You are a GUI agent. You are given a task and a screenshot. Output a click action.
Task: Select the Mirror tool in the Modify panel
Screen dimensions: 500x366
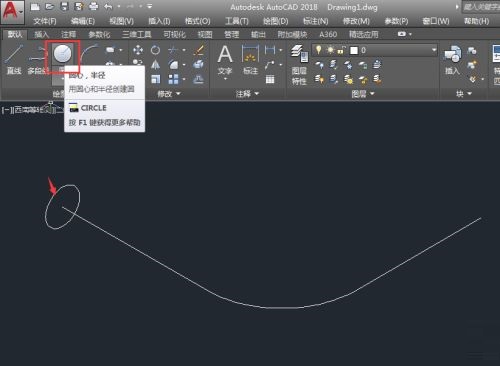[155, 64]
